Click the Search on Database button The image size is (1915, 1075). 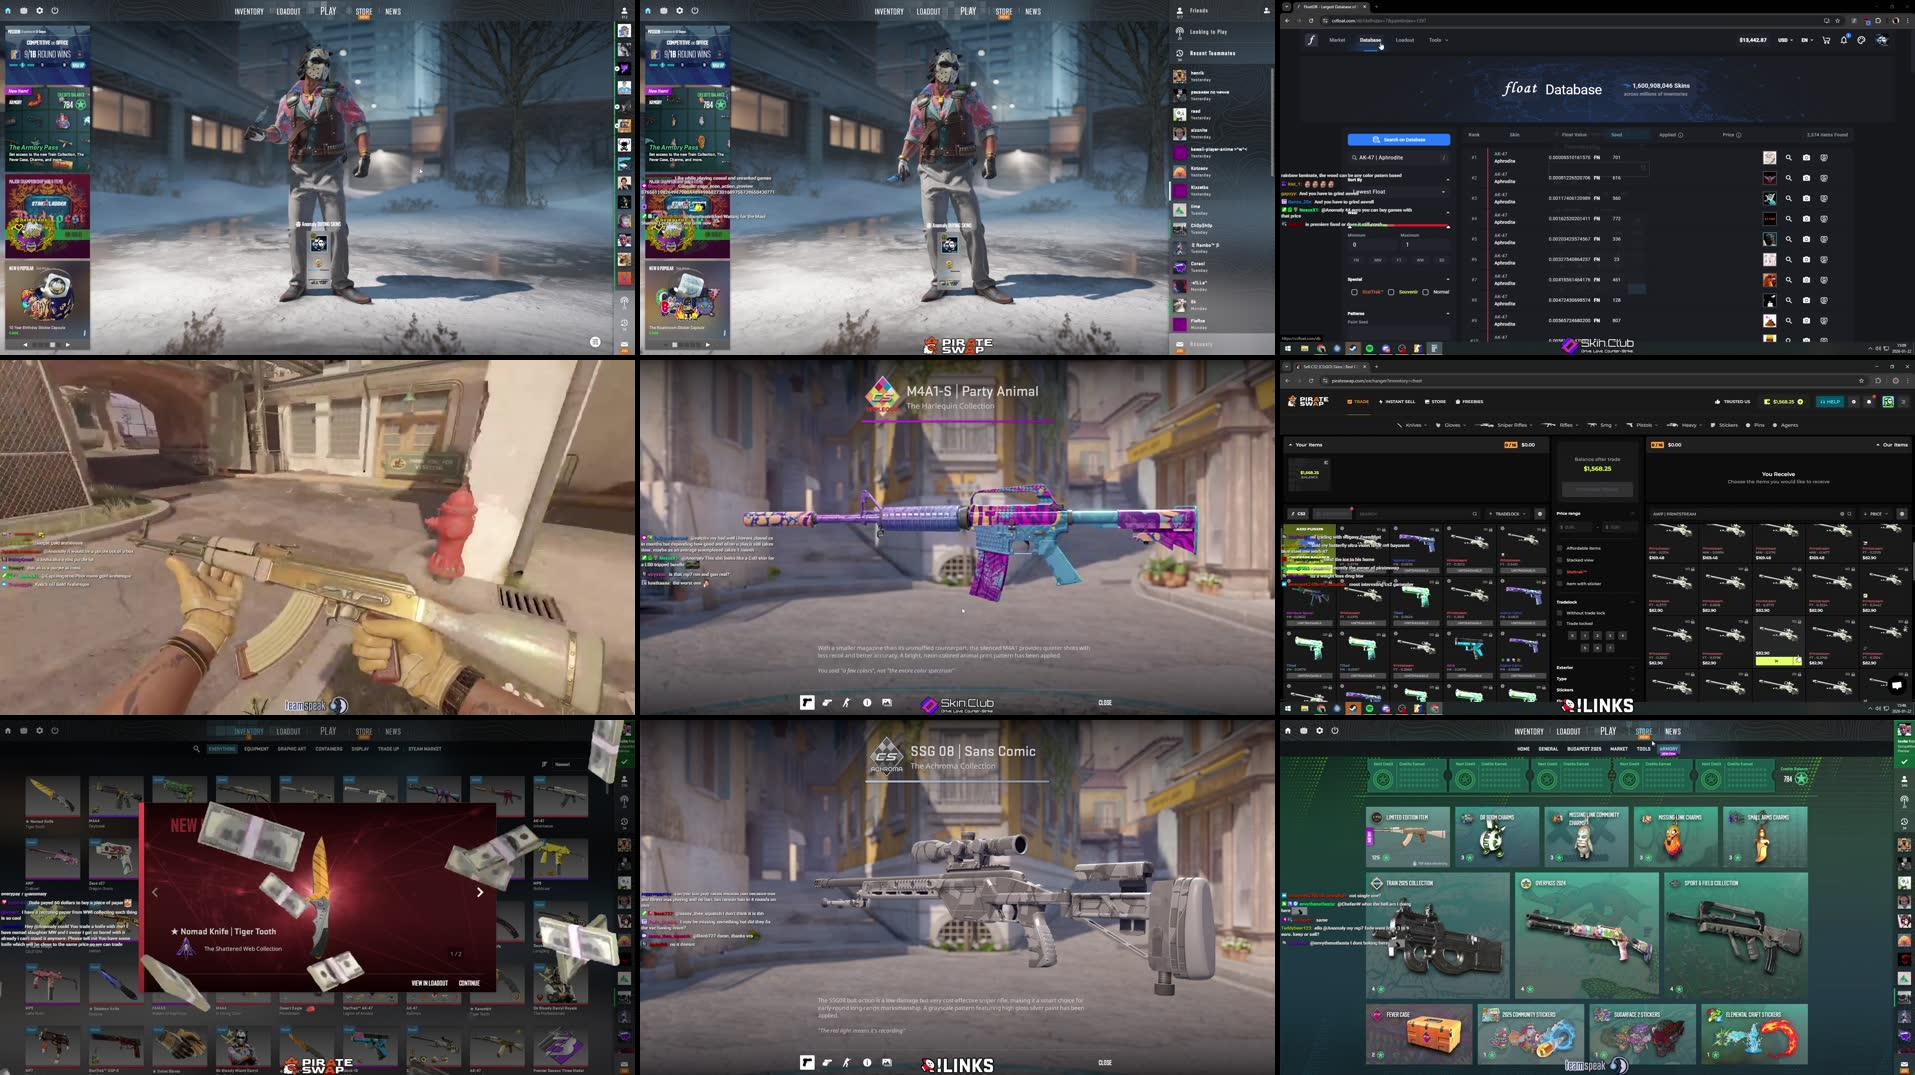(1399, 139)
